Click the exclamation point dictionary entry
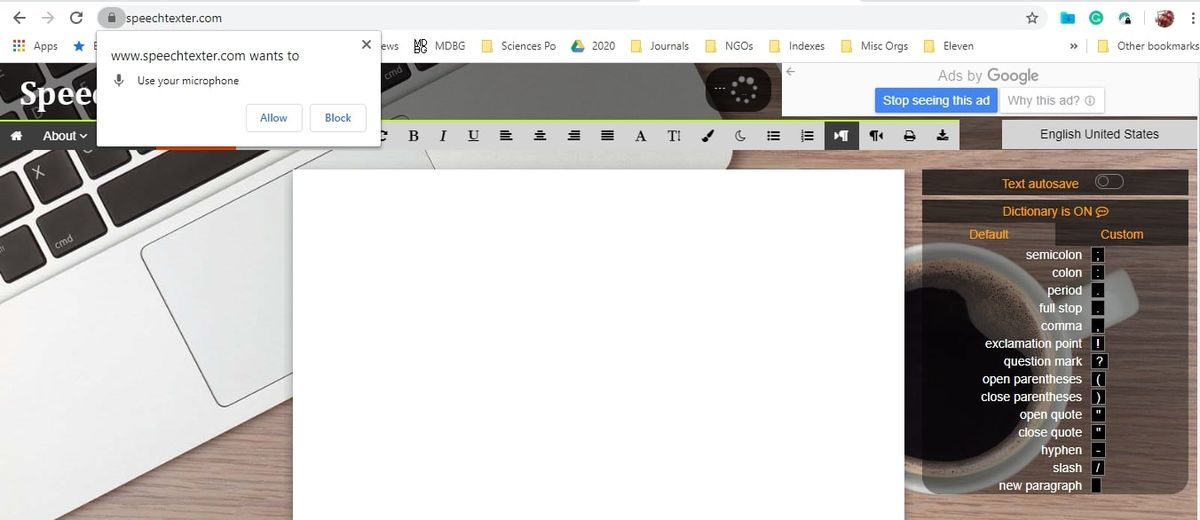Screen dimensions: 1200x520 [x=1044, y=343]
